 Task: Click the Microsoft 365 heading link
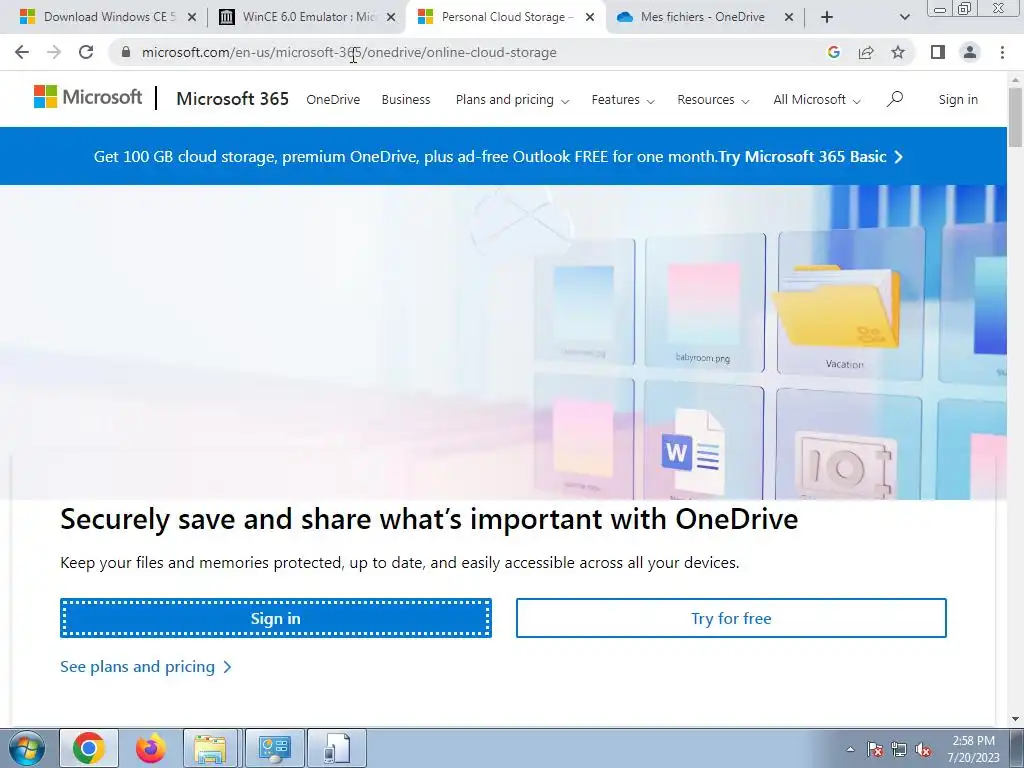tap(232, 99)
